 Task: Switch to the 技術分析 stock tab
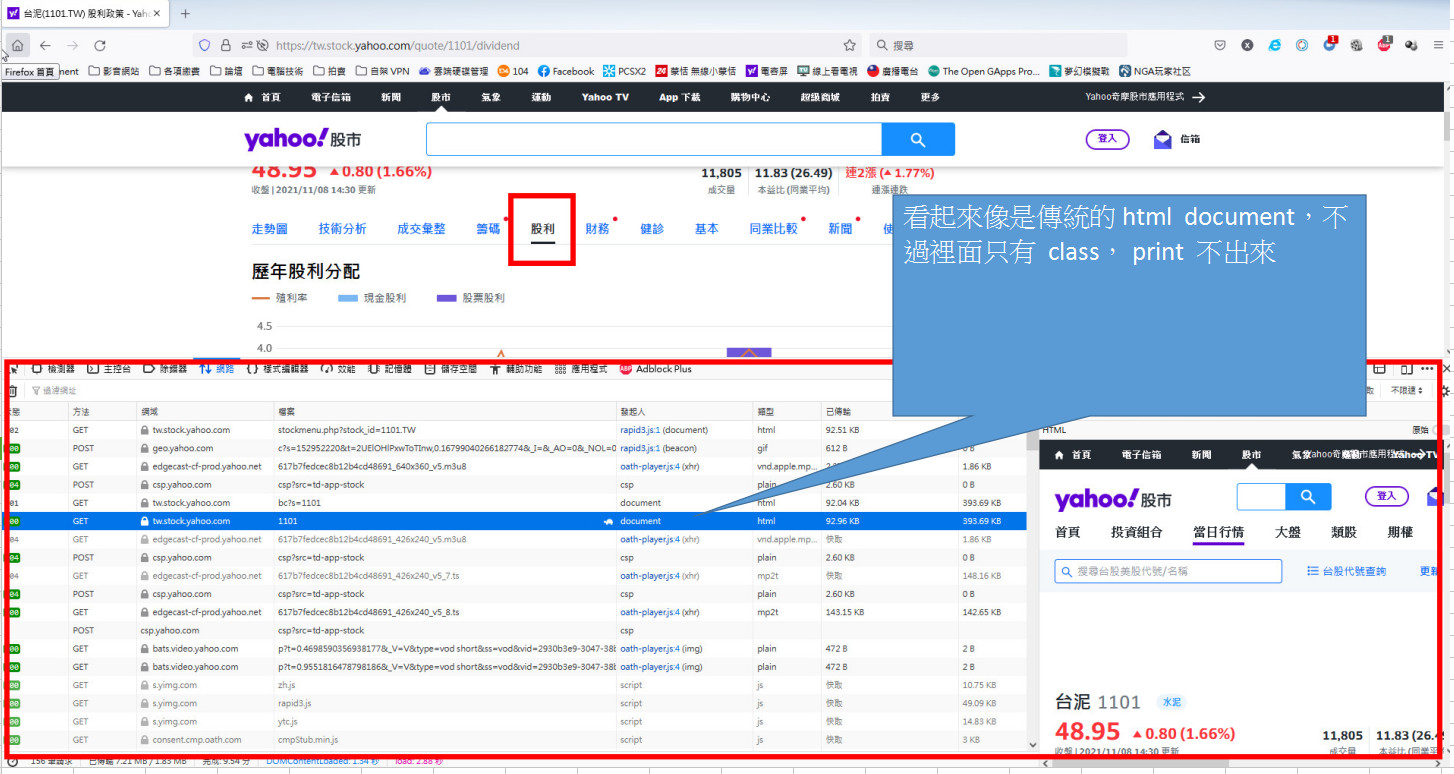[x=343, y=229]
